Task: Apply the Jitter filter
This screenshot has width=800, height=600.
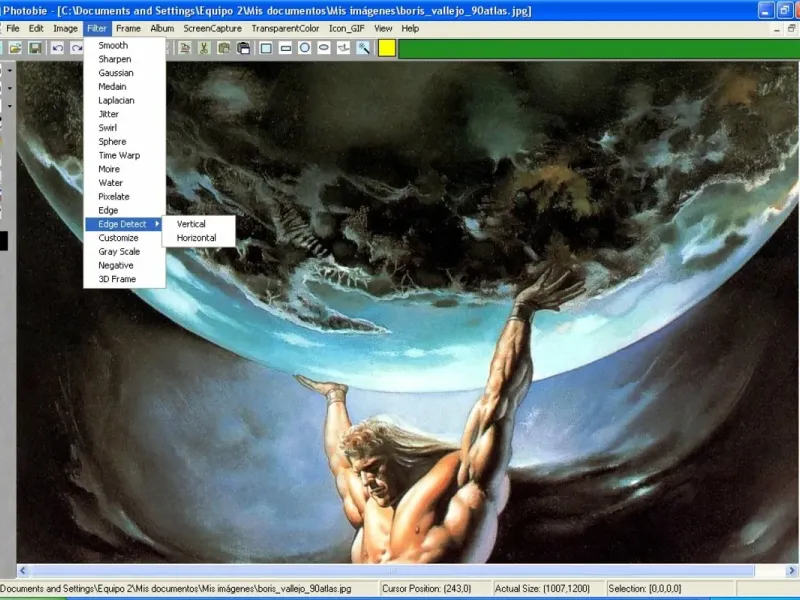Action: [124, 114]
